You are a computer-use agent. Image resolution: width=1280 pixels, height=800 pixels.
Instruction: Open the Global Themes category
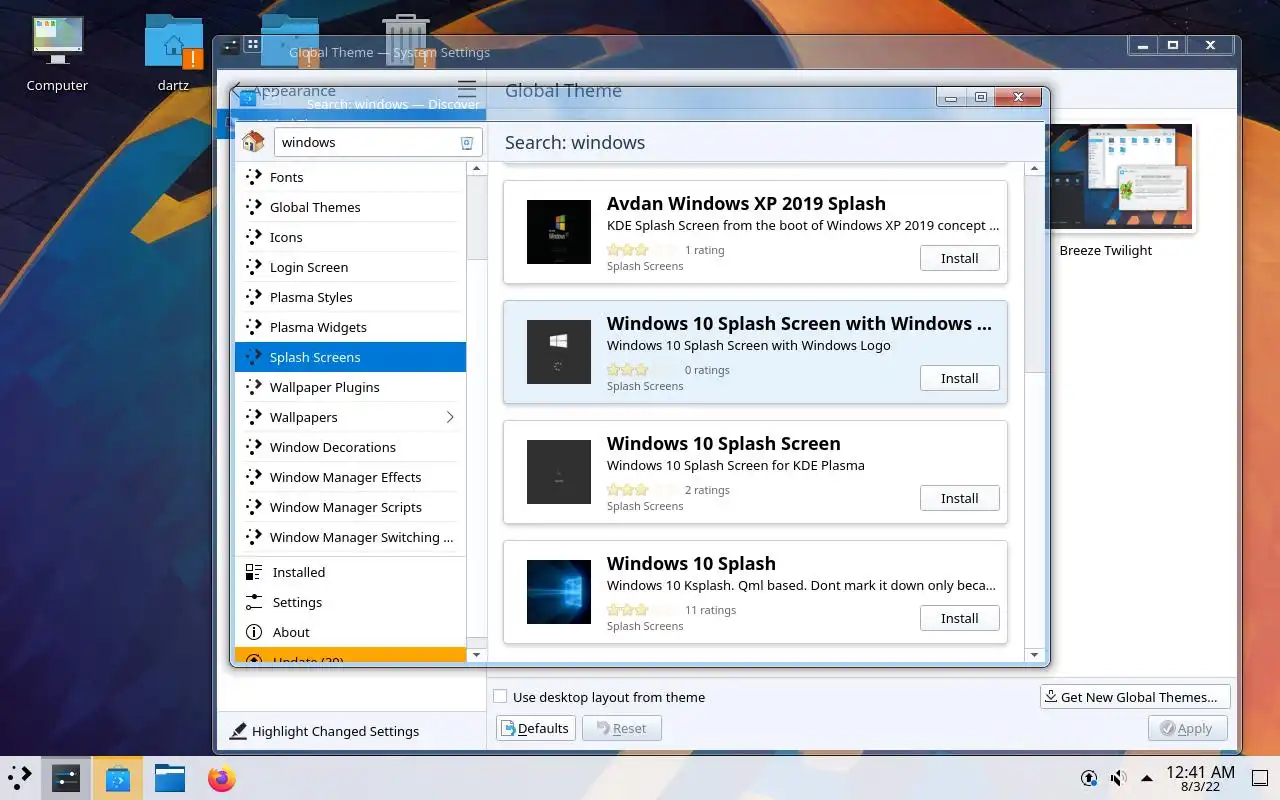[x=350, y=207]
